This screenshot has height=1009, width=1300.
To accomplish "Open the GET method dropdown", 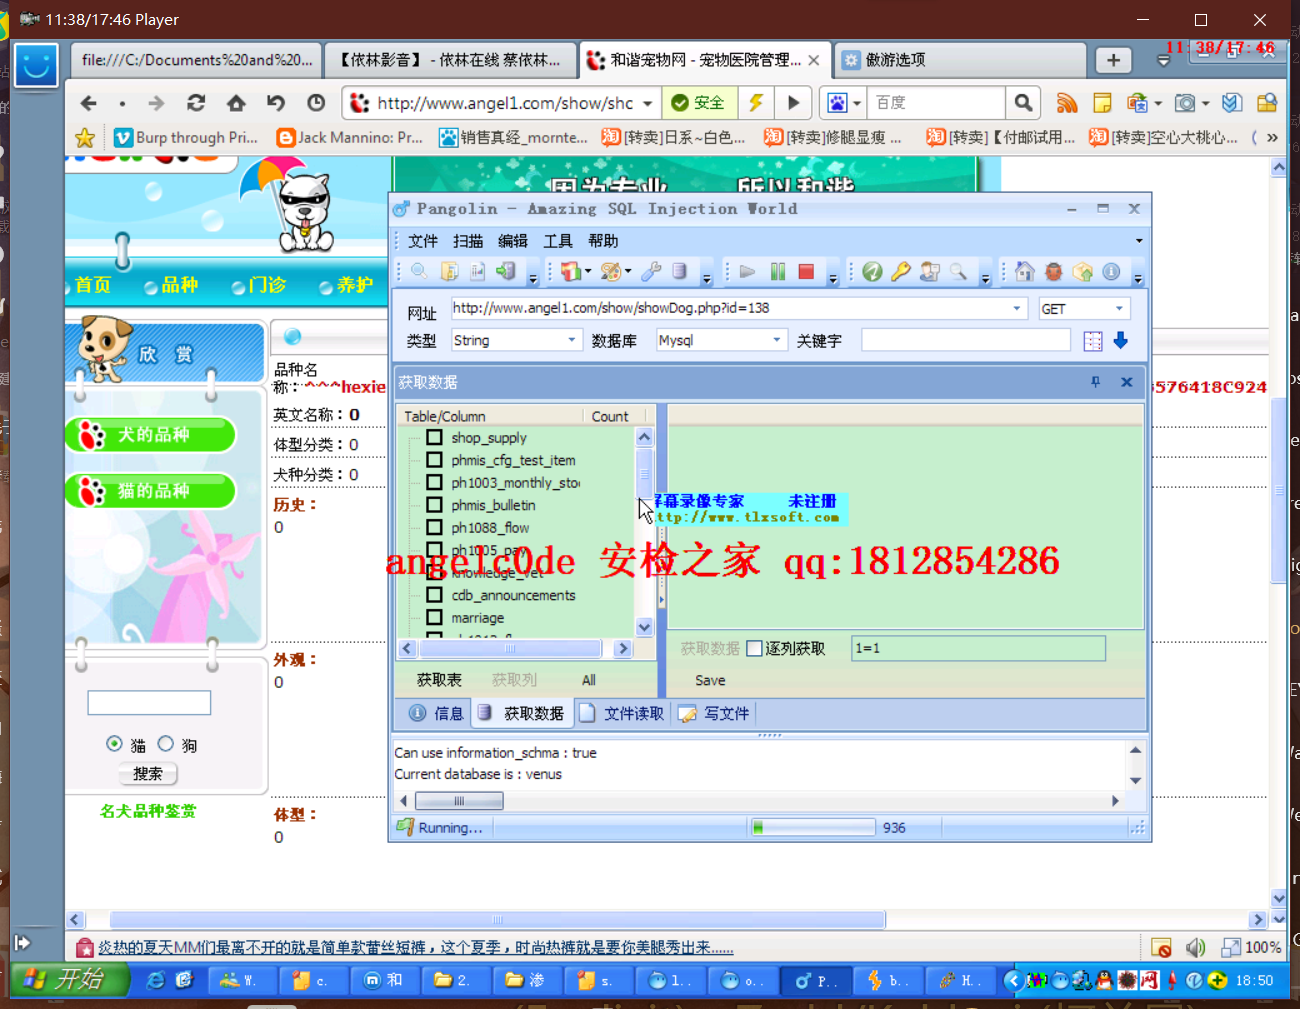I will point(1119,308).
